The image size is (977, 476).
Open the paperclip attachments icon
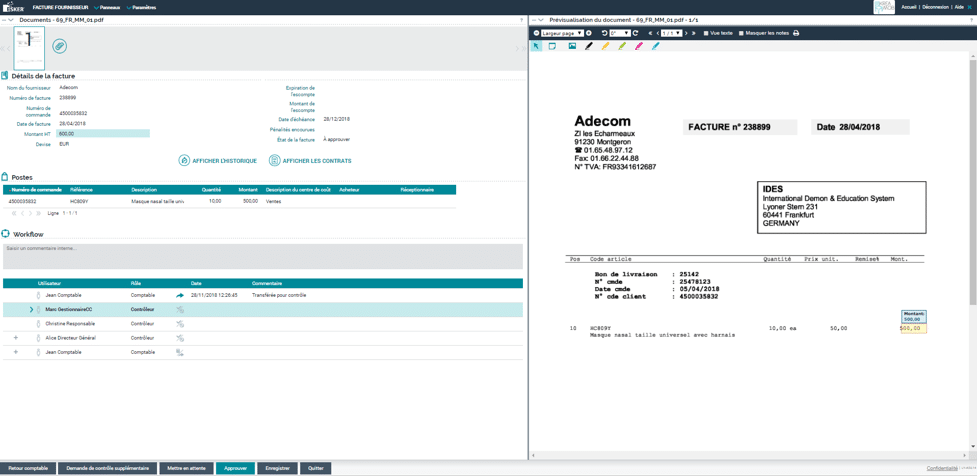pos(59,45)
